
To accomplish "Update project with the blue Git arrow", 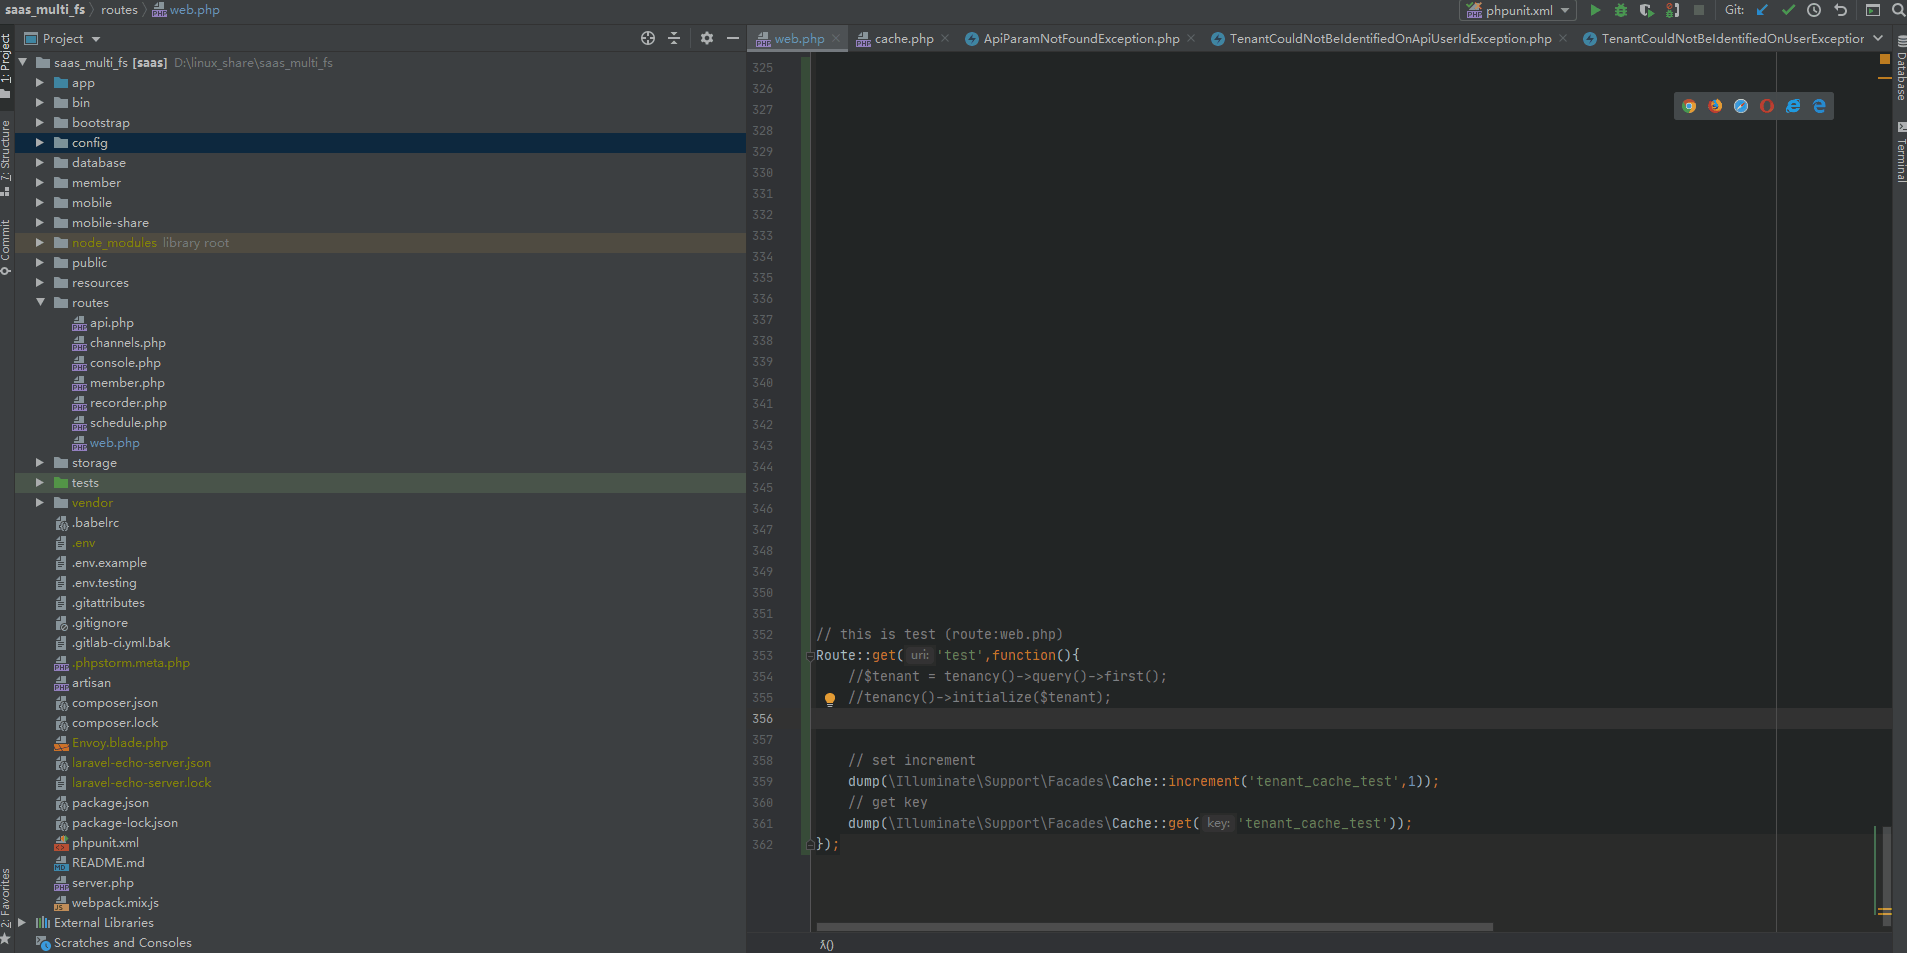I will pos(1760,11).
